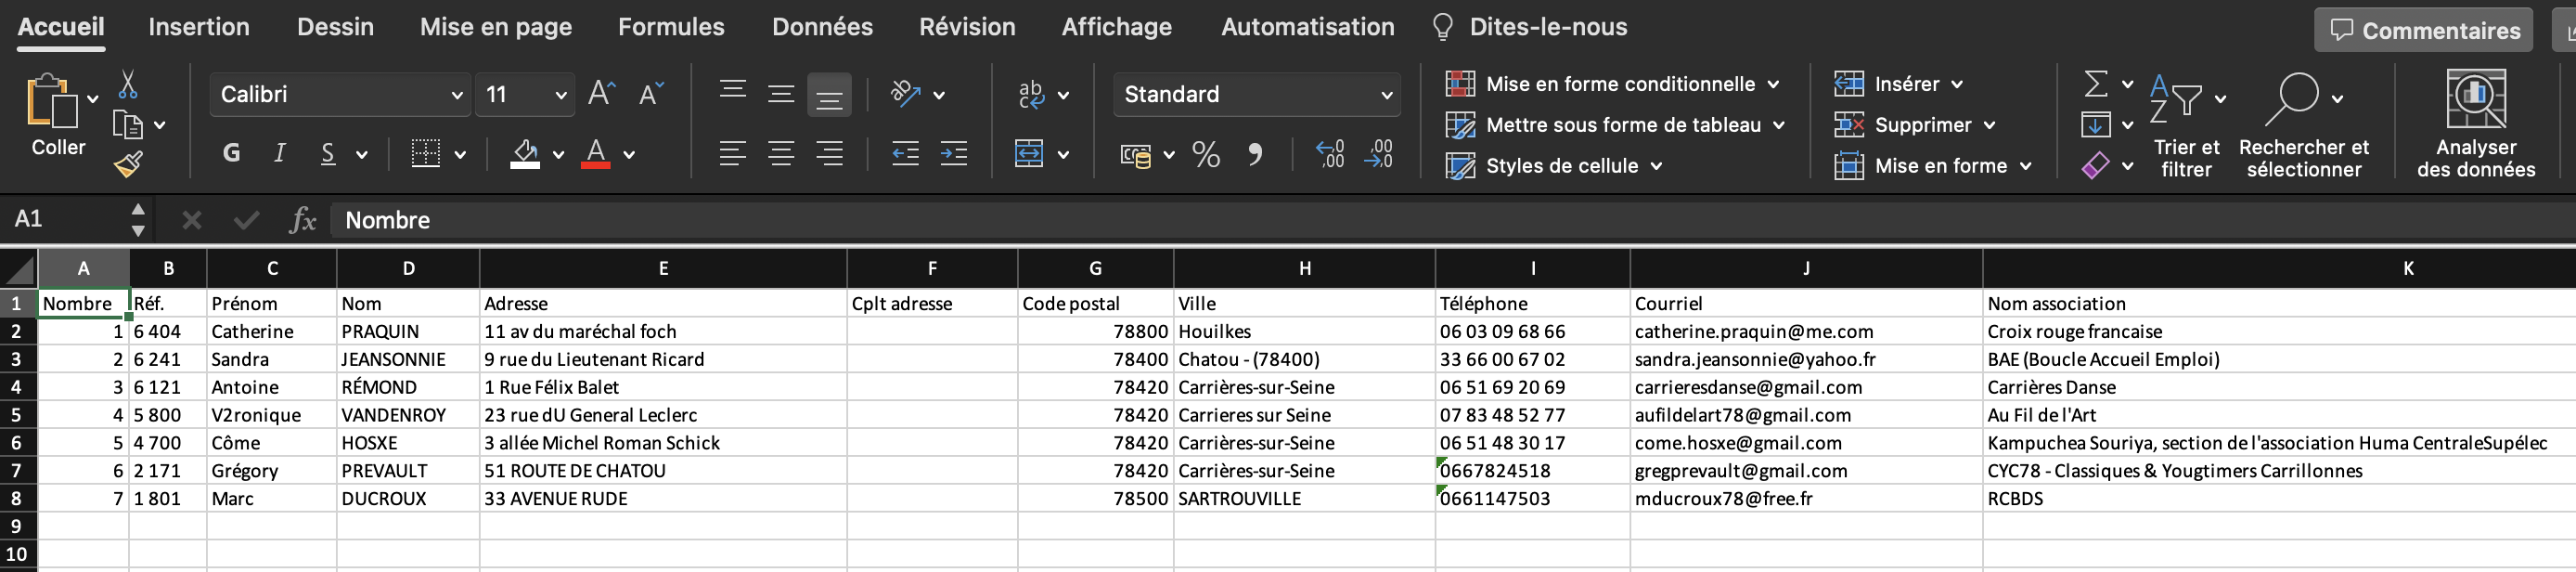Align text to the right

point(830,153)
